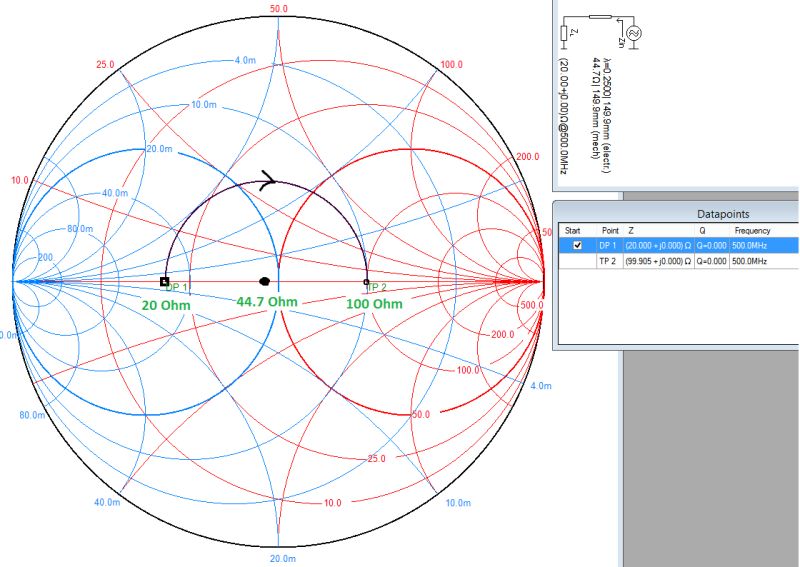Click the blue 20.0m label in upper left
800x567 pixels.
click(x=160, y=149)
